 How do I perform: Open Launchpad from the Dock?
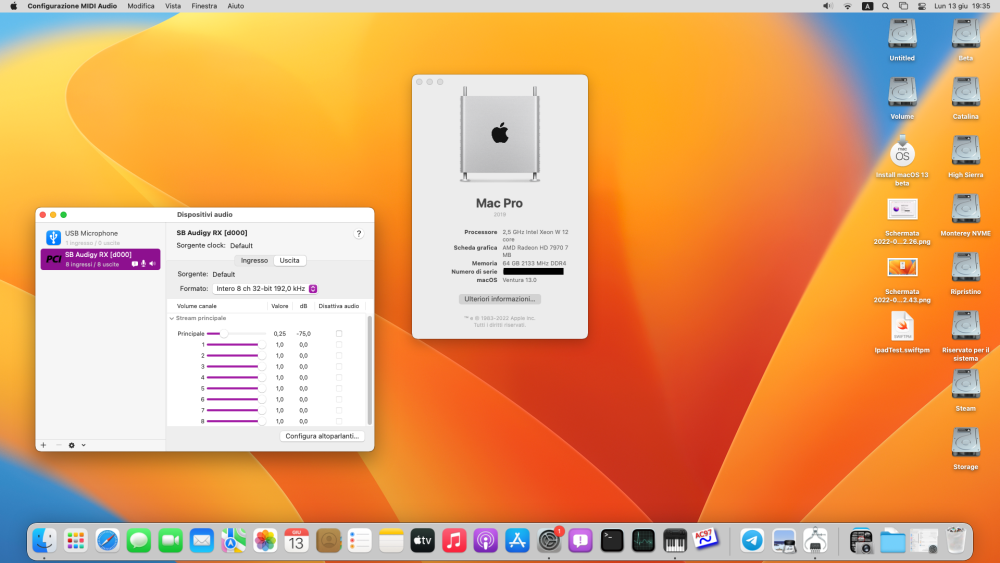tap(75, 541)
